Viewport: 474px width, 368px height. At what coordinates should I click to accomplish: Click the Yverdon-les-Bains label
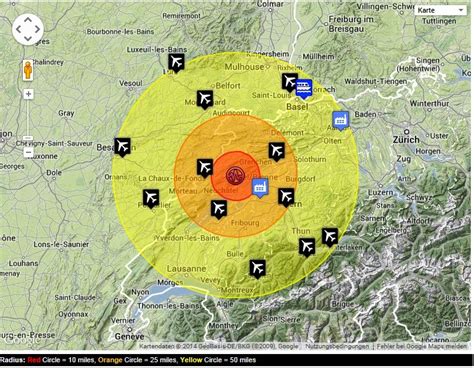187,238
